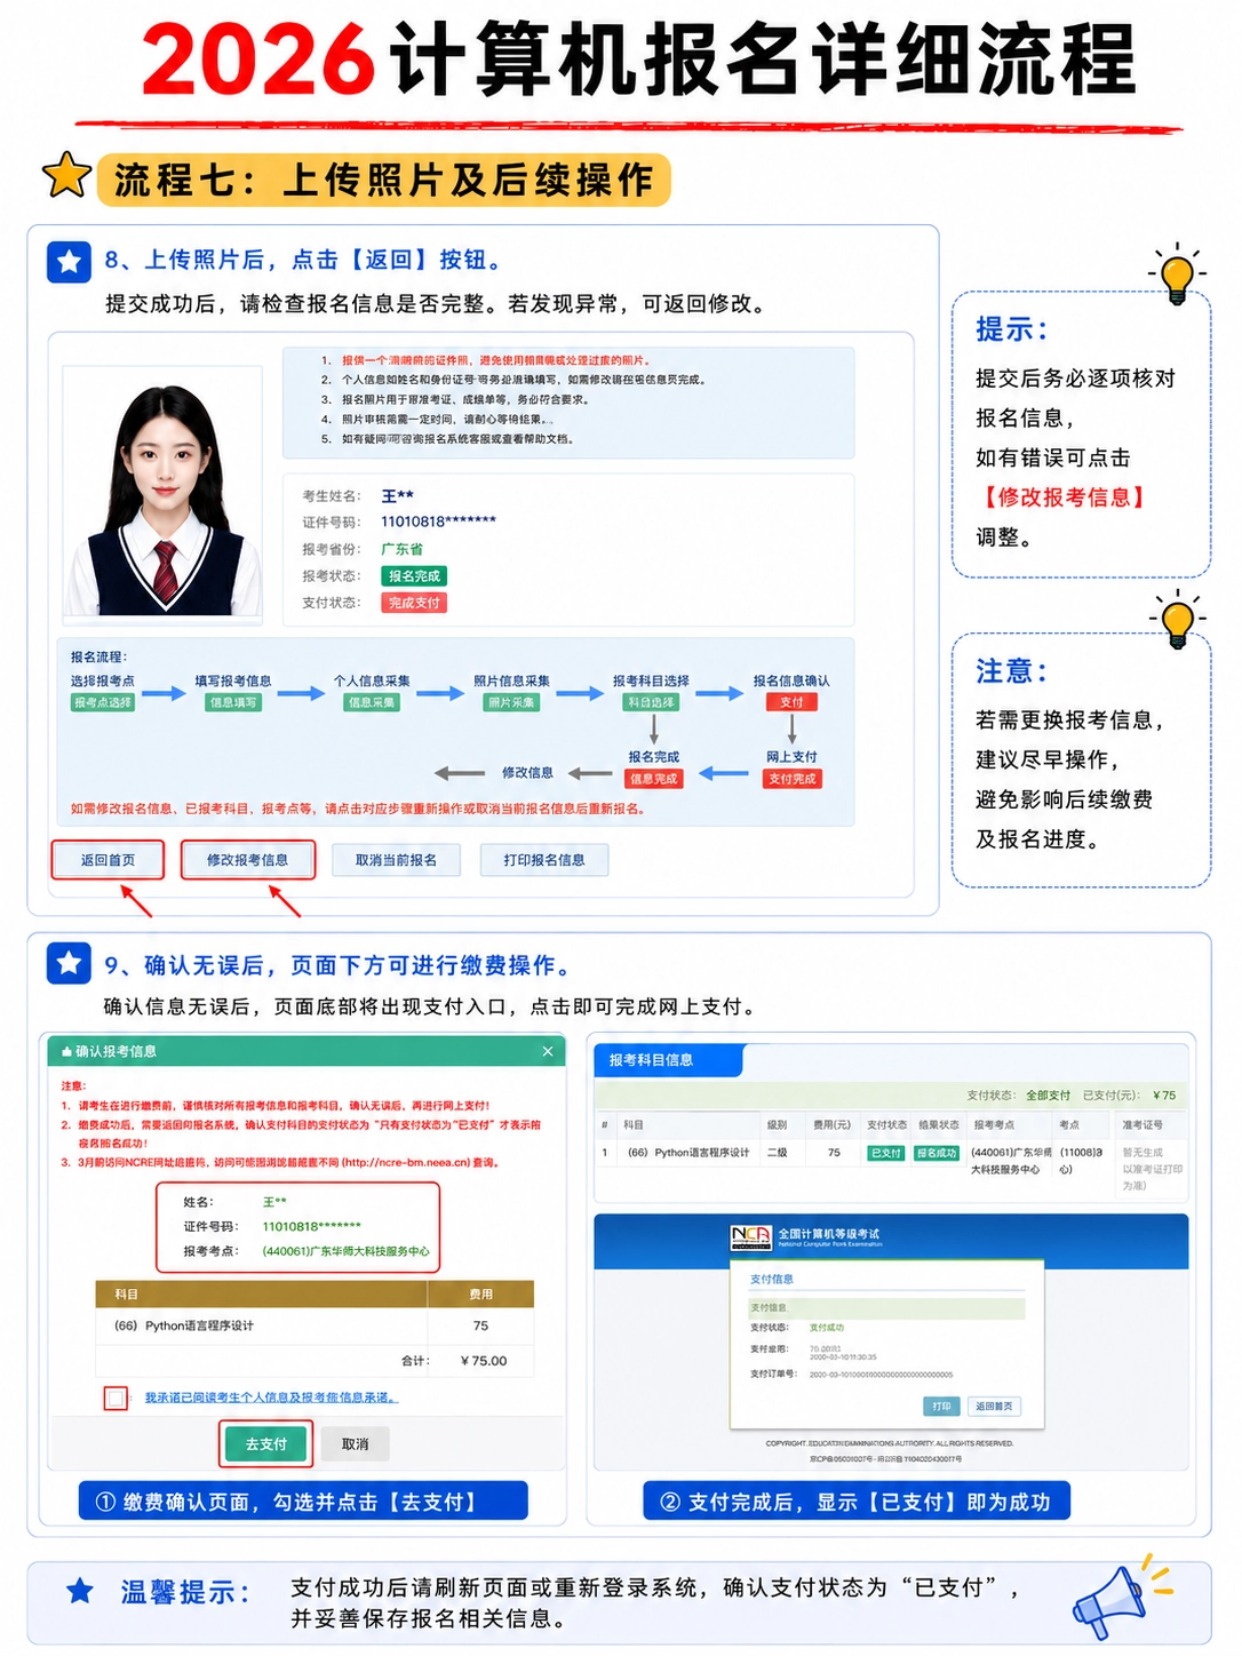Open the 我承诺已阅读考生个人信息 commitment link

(x=271, y=1397)
